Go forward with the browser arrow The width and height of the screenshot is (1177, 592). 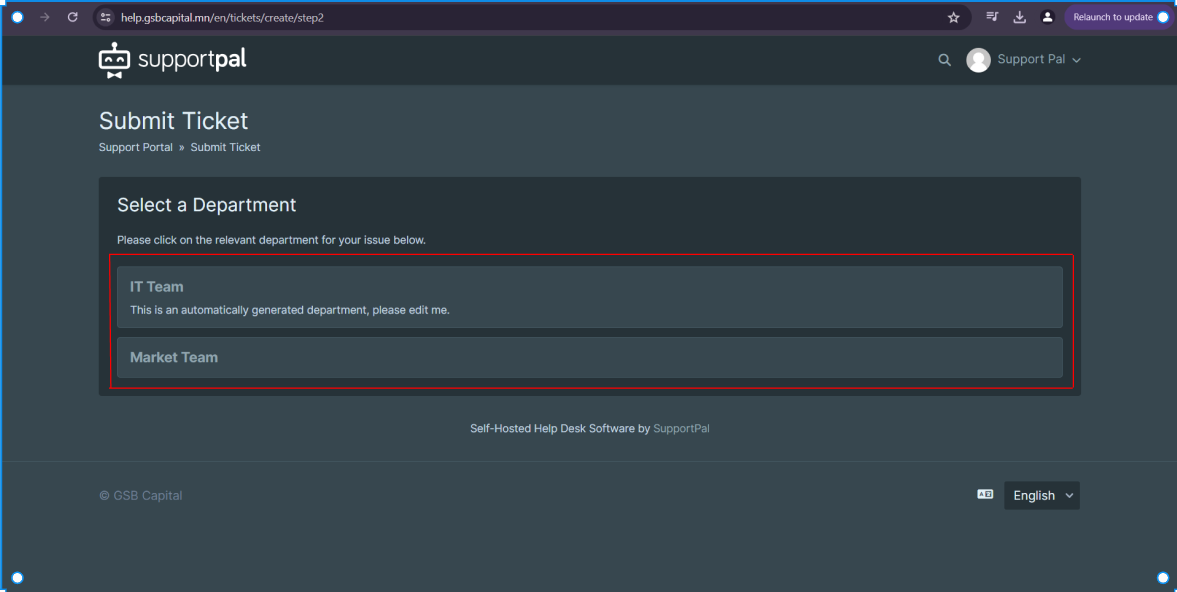45,17
